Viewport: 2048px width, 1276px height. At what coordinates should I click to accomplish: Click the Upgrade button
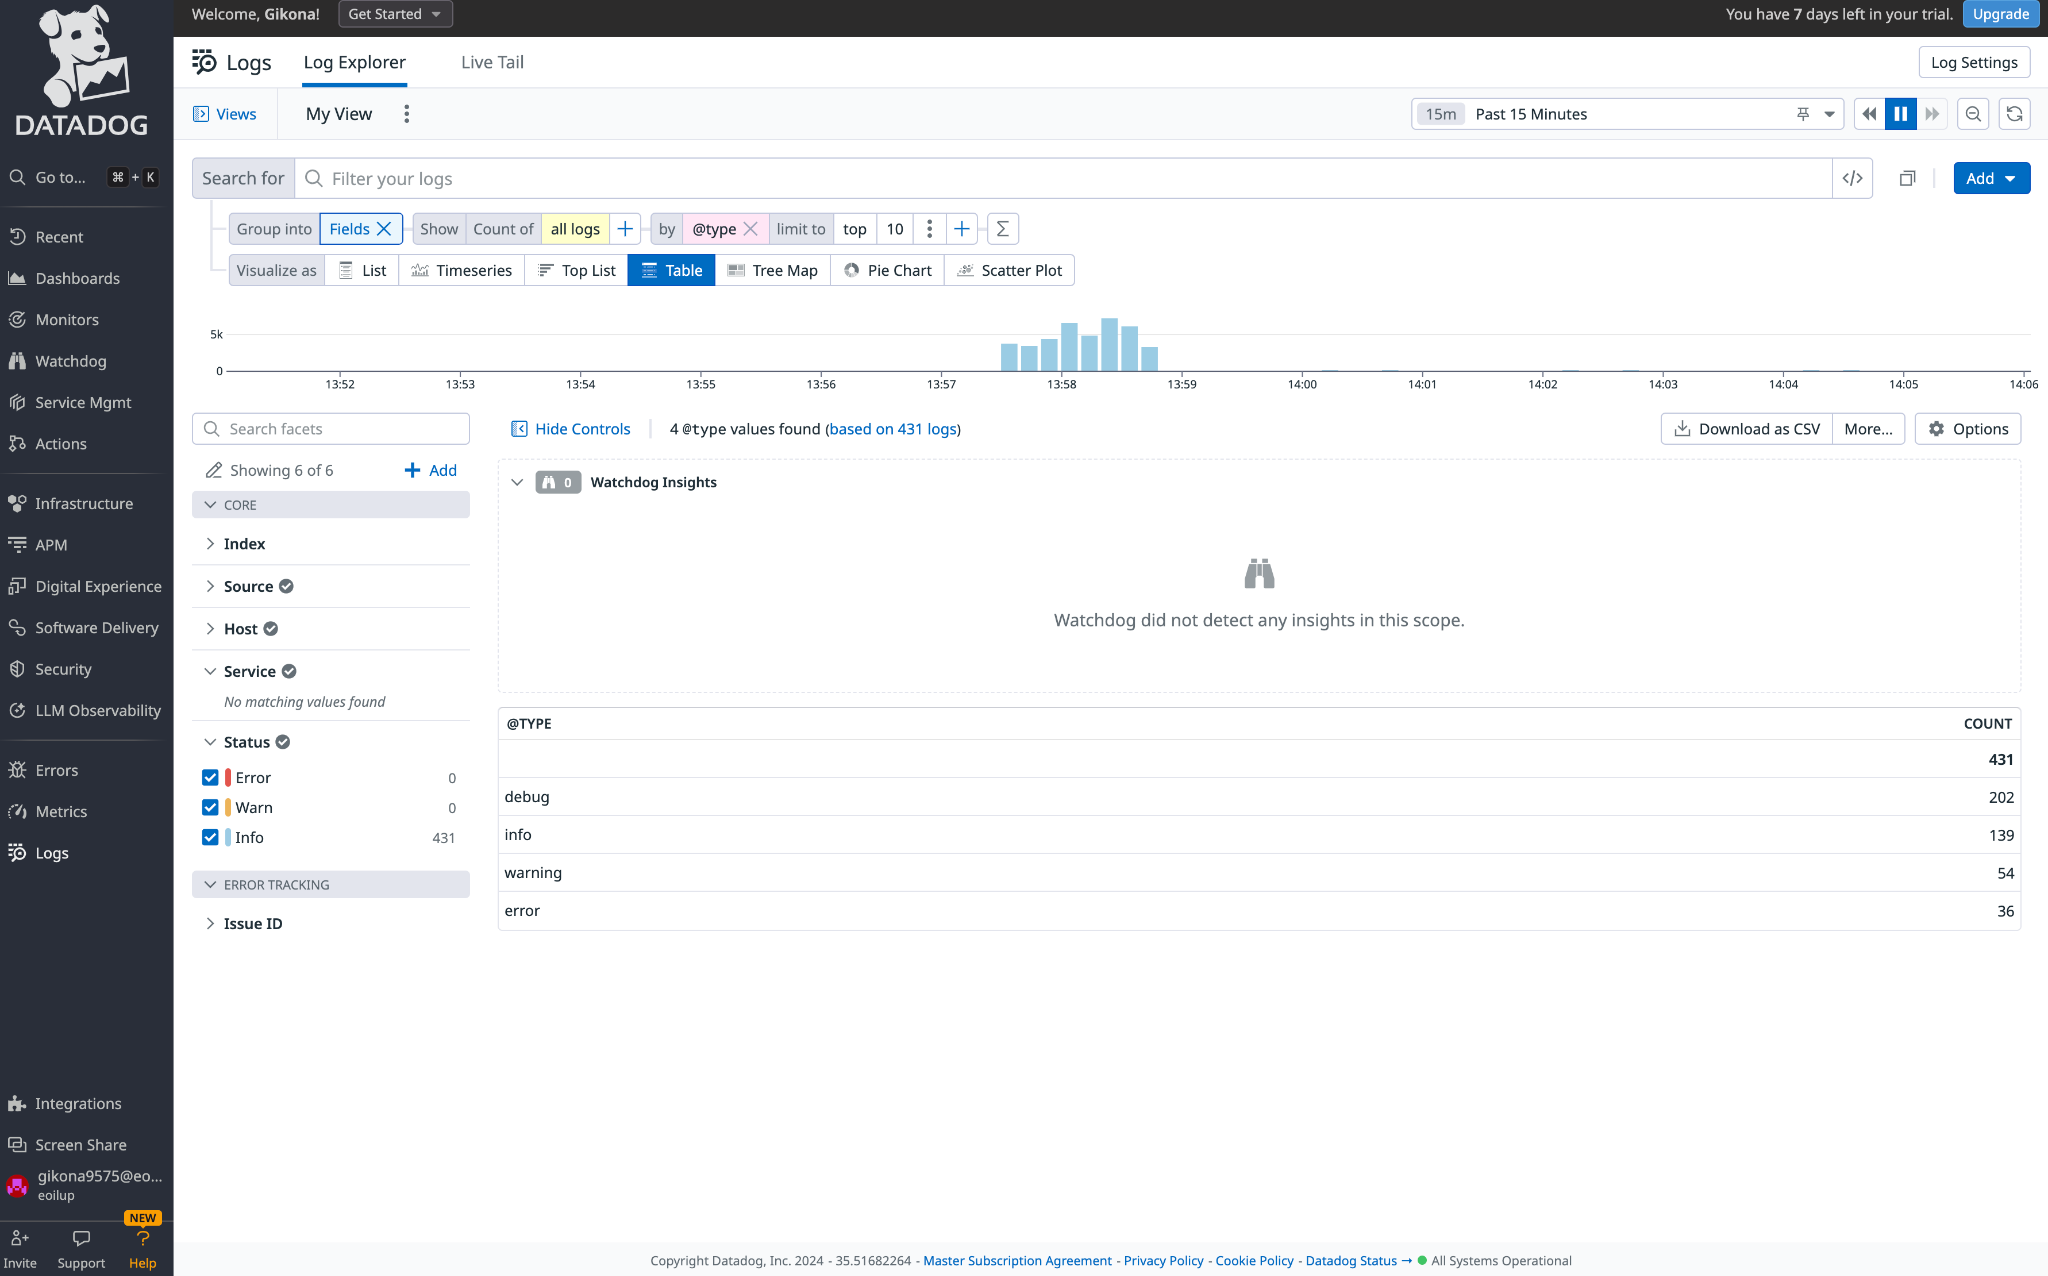coord(2001,14)
